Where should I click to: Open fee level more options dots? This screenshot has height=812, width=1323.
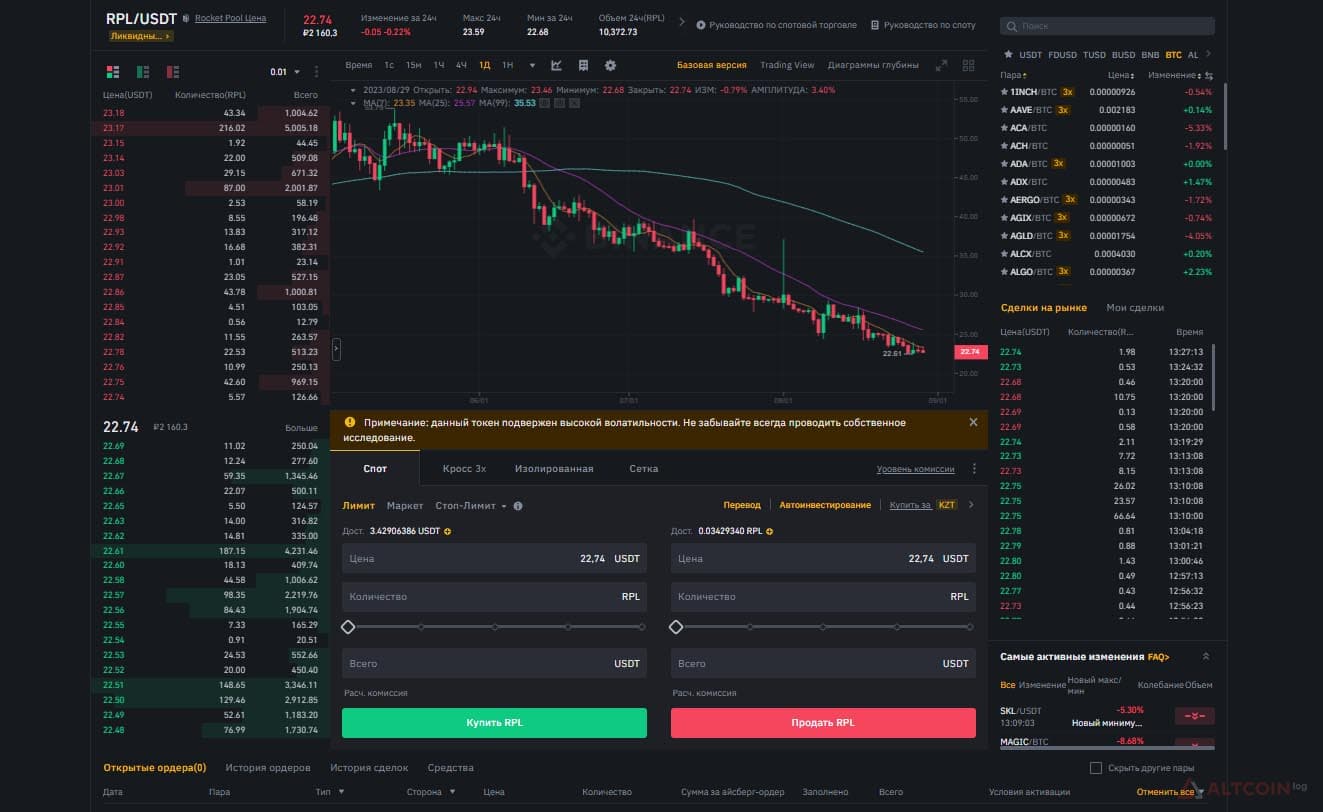click(x=974, y=469)
